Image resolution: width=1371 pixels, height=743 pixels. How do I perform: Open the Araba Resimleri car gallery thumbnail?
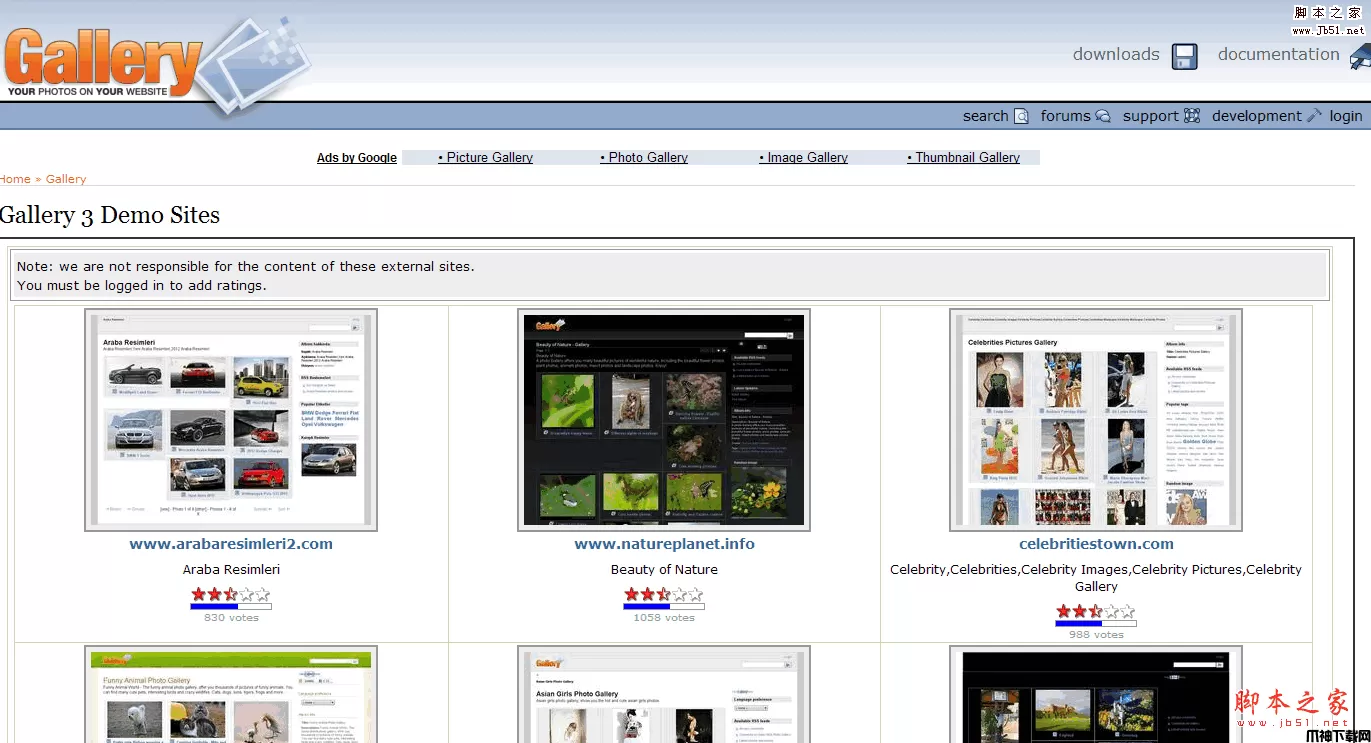pos(231,419)
